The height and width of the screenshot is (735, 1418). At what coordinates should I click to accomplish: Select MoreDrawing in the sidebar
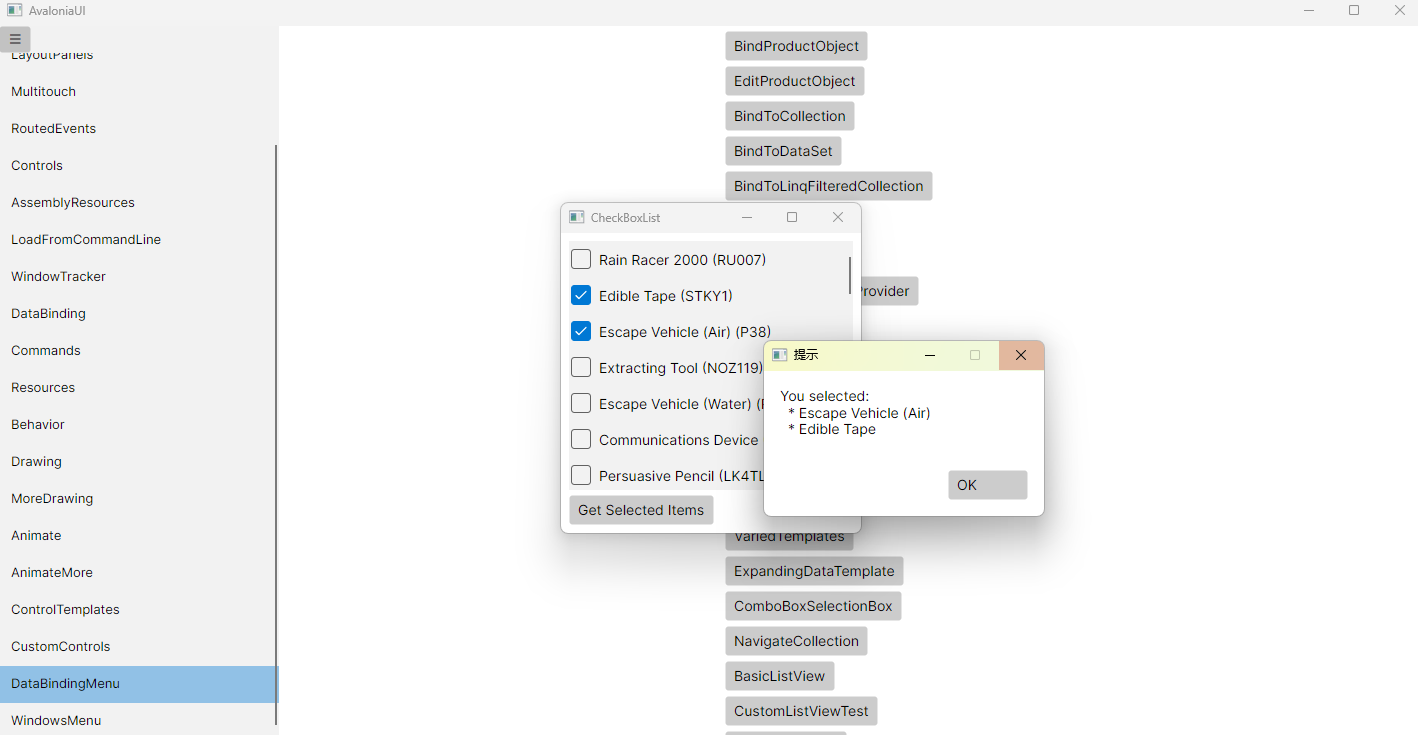(137, 498)
